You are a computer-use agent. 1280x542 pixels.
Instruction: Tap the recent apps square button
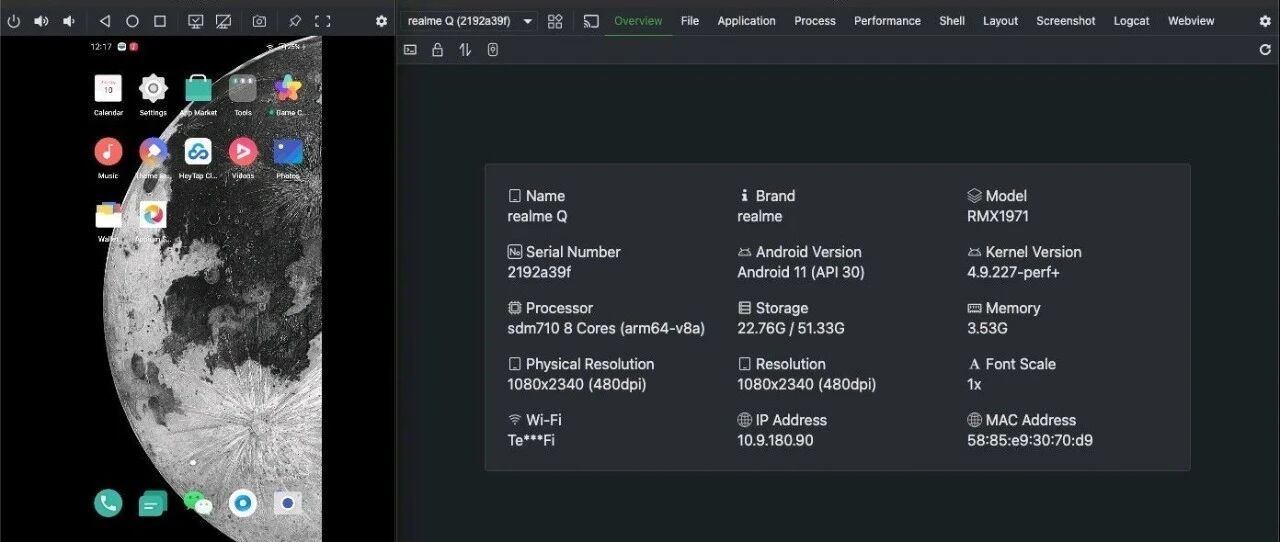click(x=160, y=21)
